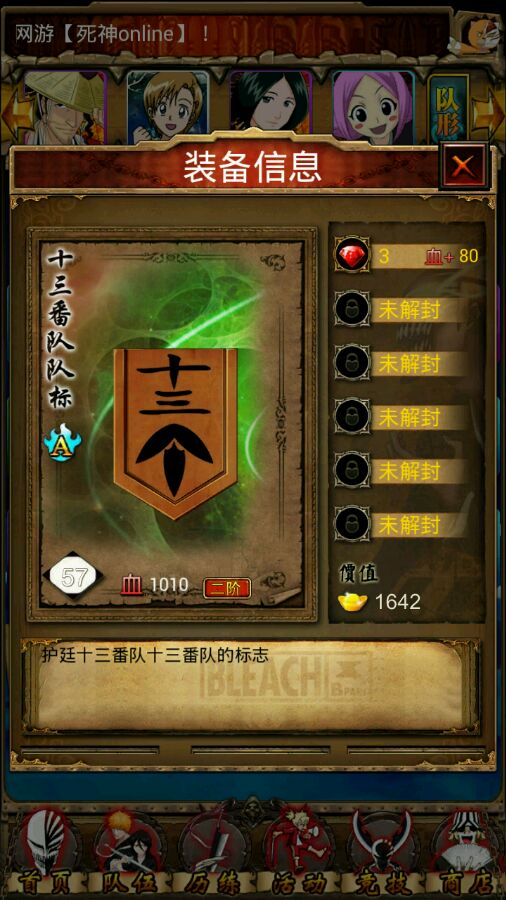Screen dimensions: 506x900
Task: Tap the first locked 未解封 slot icon
Action: click(352, 309)
